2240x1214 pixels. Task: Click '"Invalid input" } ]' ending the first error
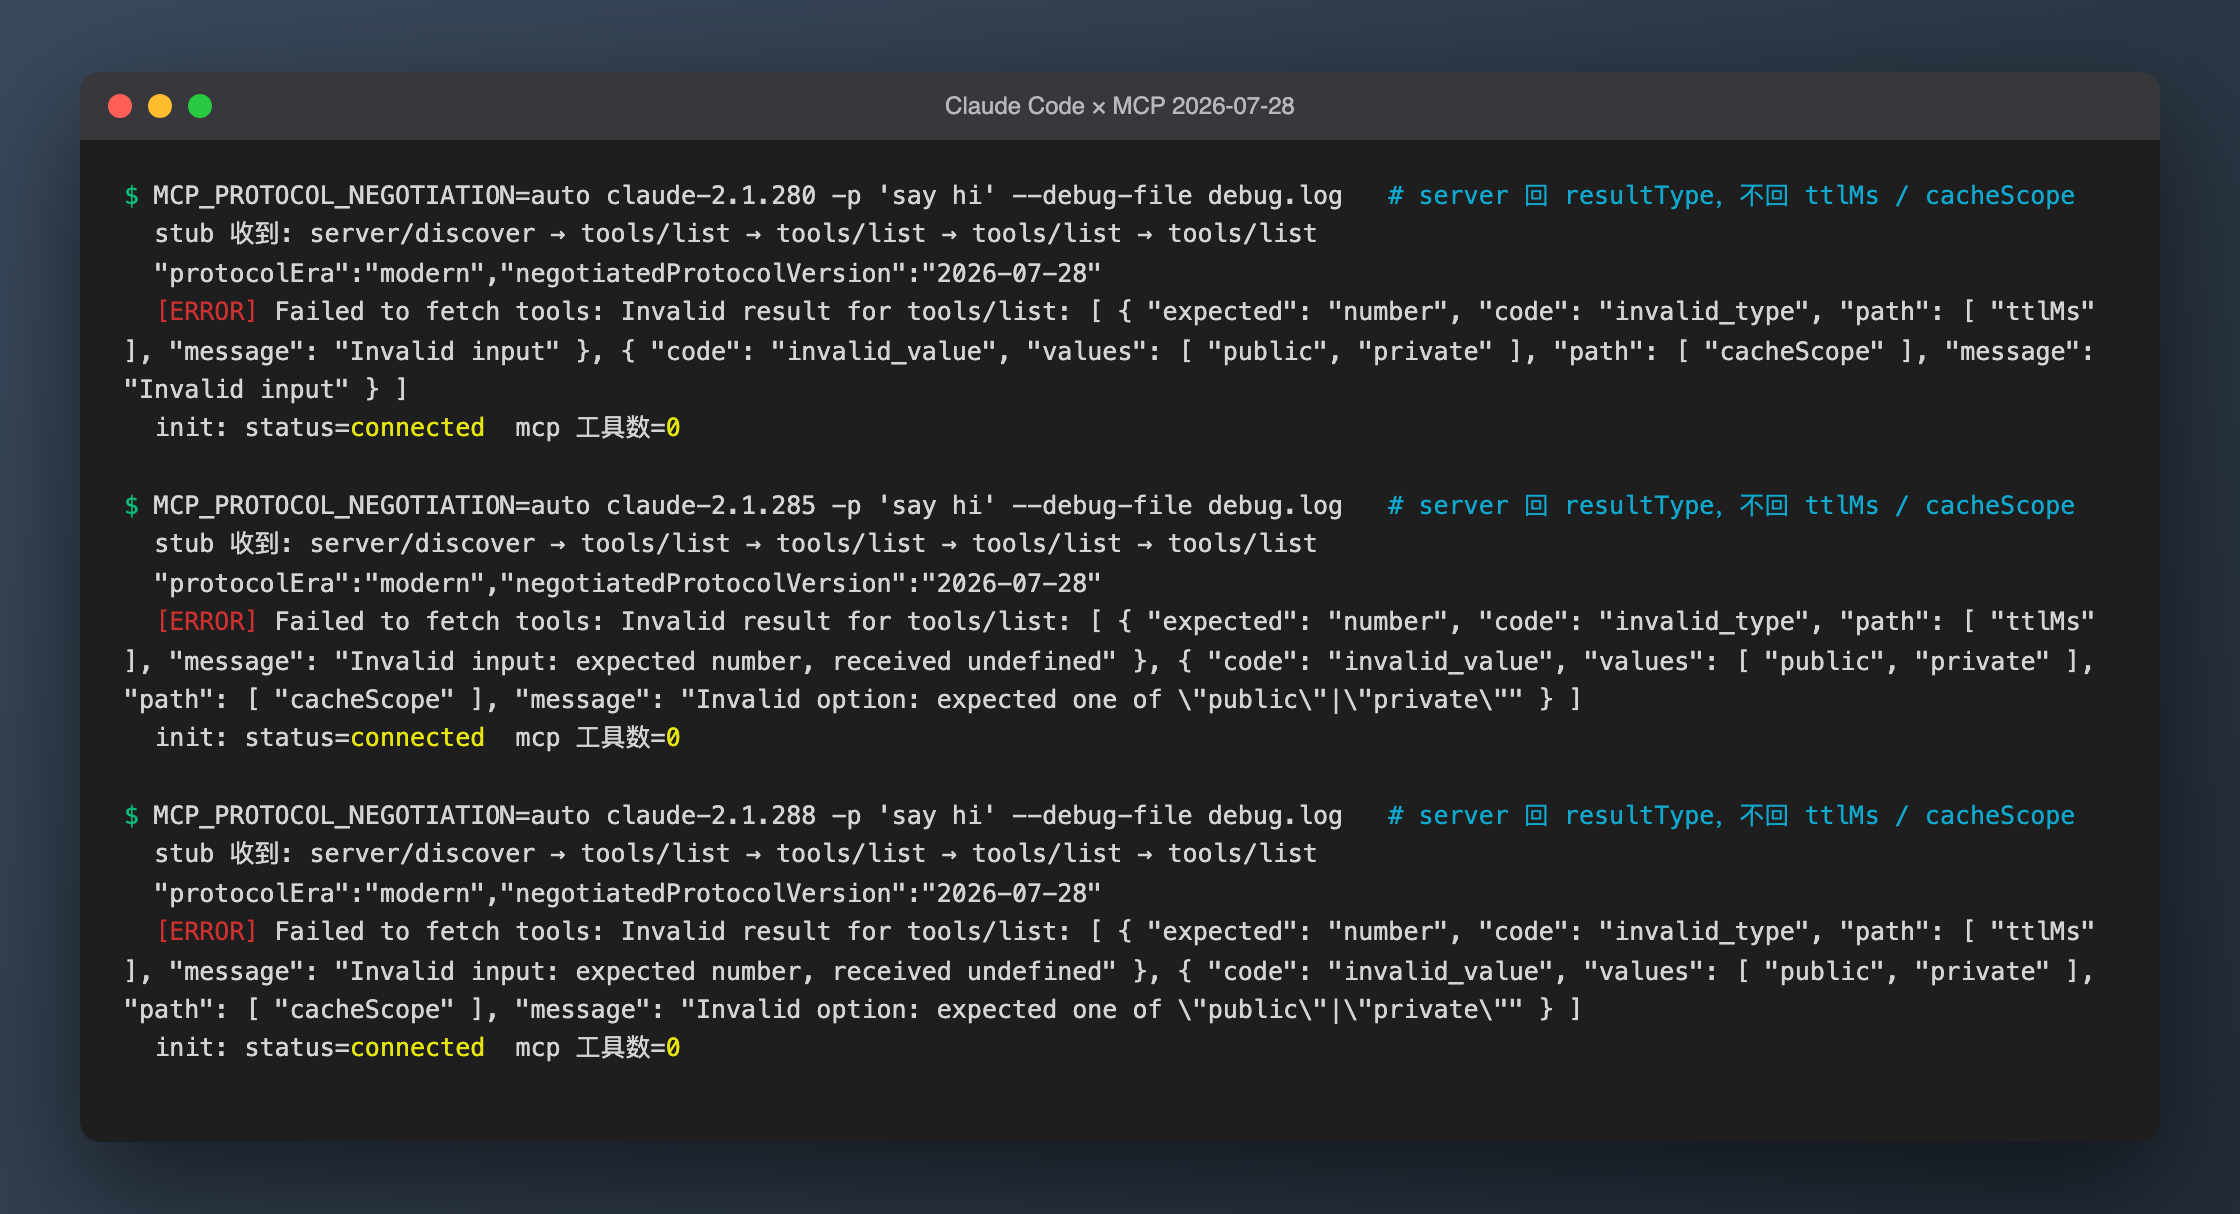coord(266,389)
